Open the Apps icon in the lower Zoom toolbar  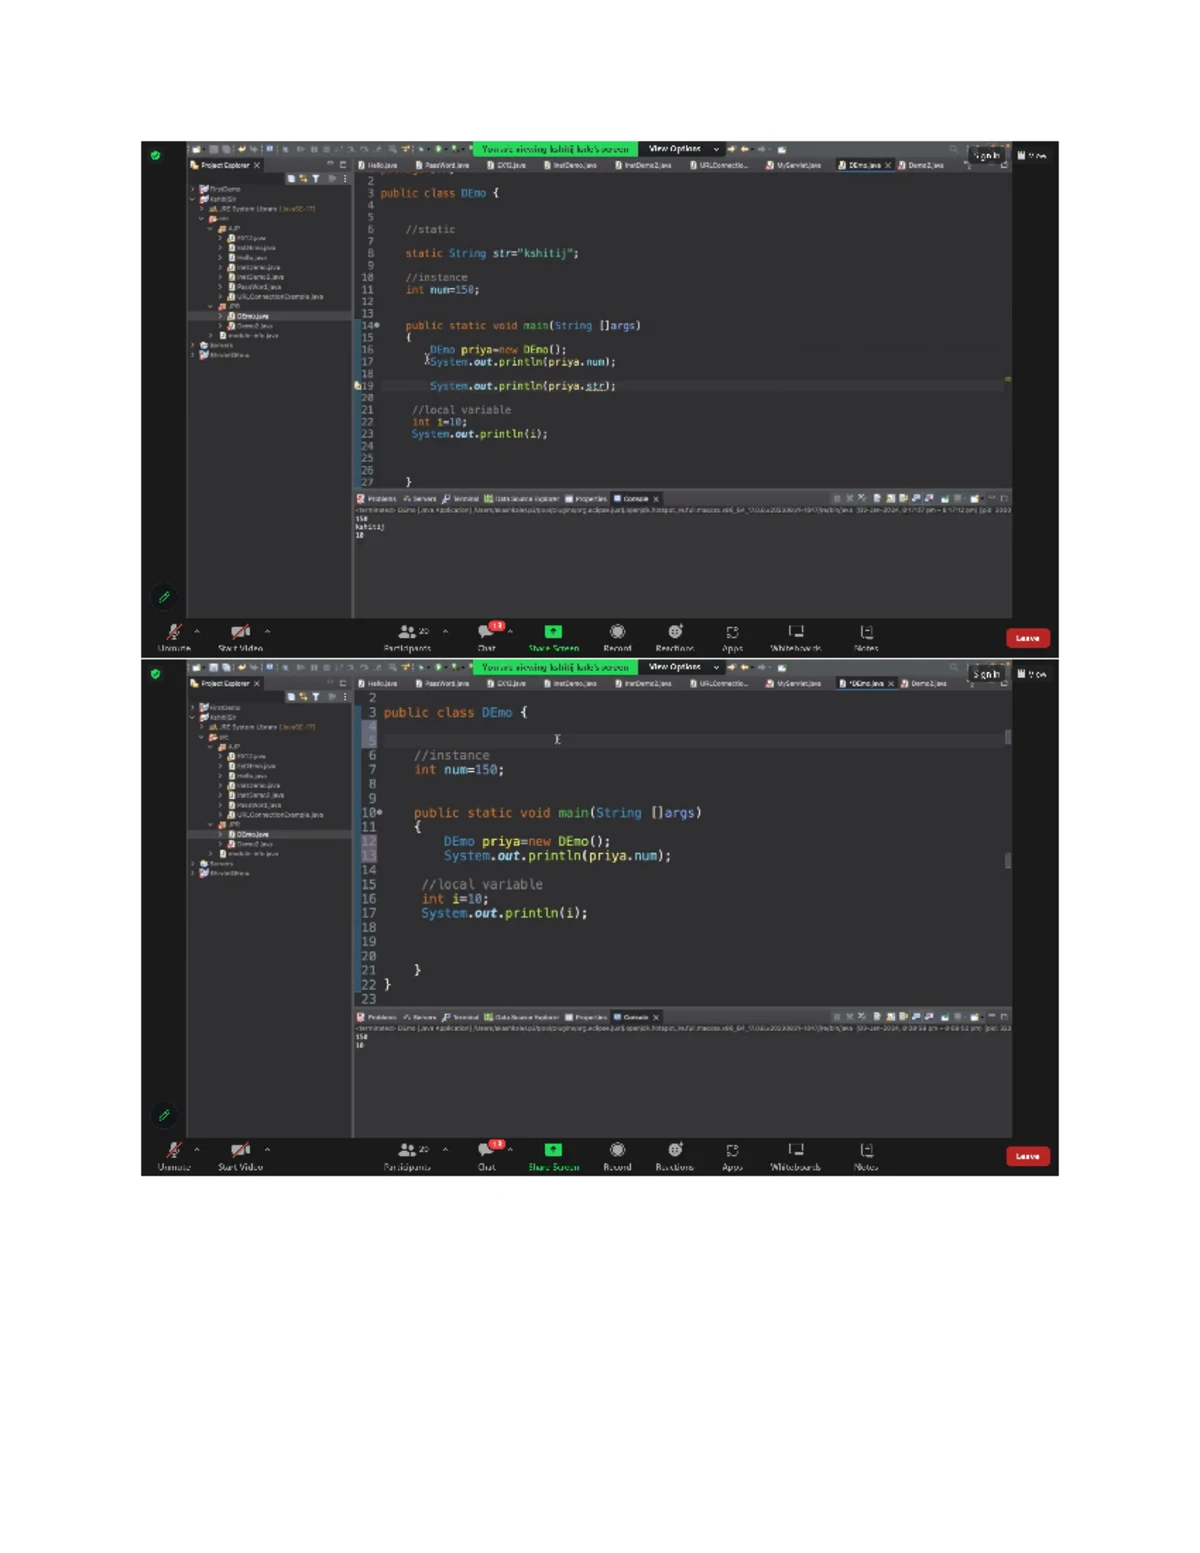coord(732,1150)
